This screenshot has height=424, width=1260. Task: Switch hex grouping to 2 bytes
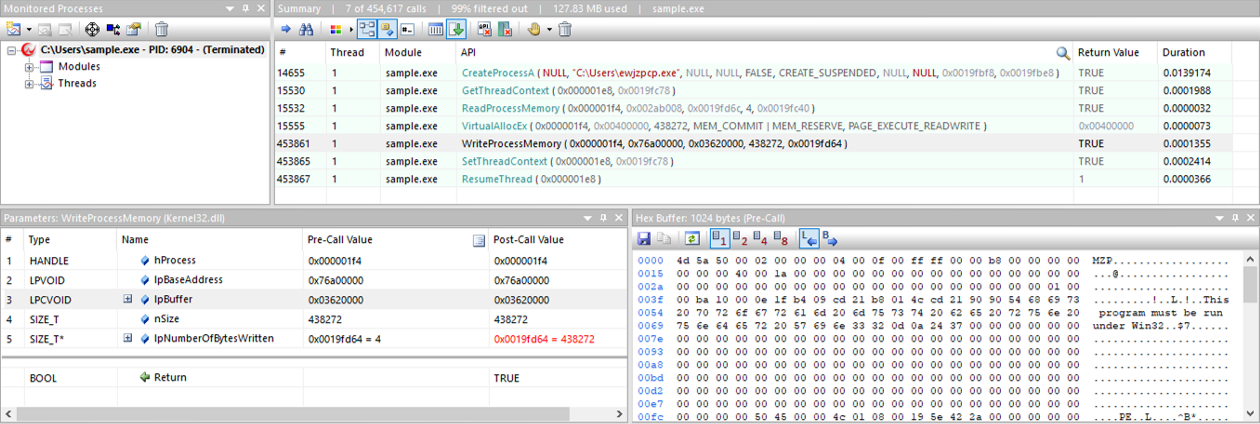[x=741, y=239]
